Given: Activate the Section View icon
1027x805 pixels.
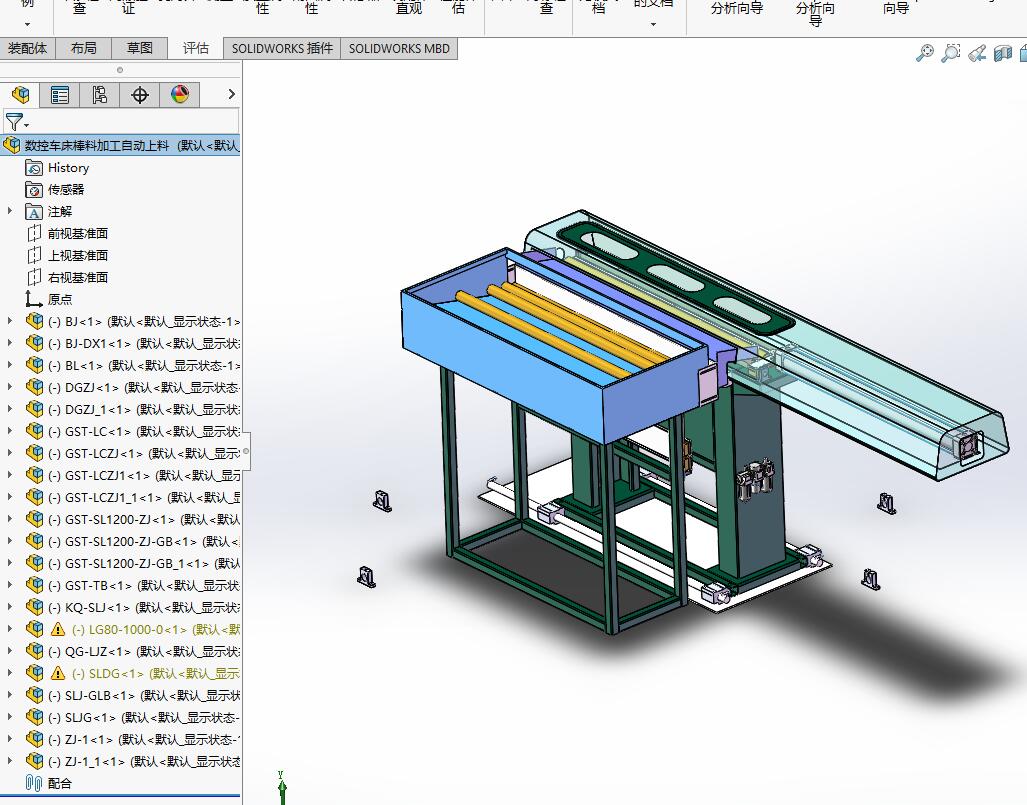Looking at the screenshot, I should (x=1003, y=52).
